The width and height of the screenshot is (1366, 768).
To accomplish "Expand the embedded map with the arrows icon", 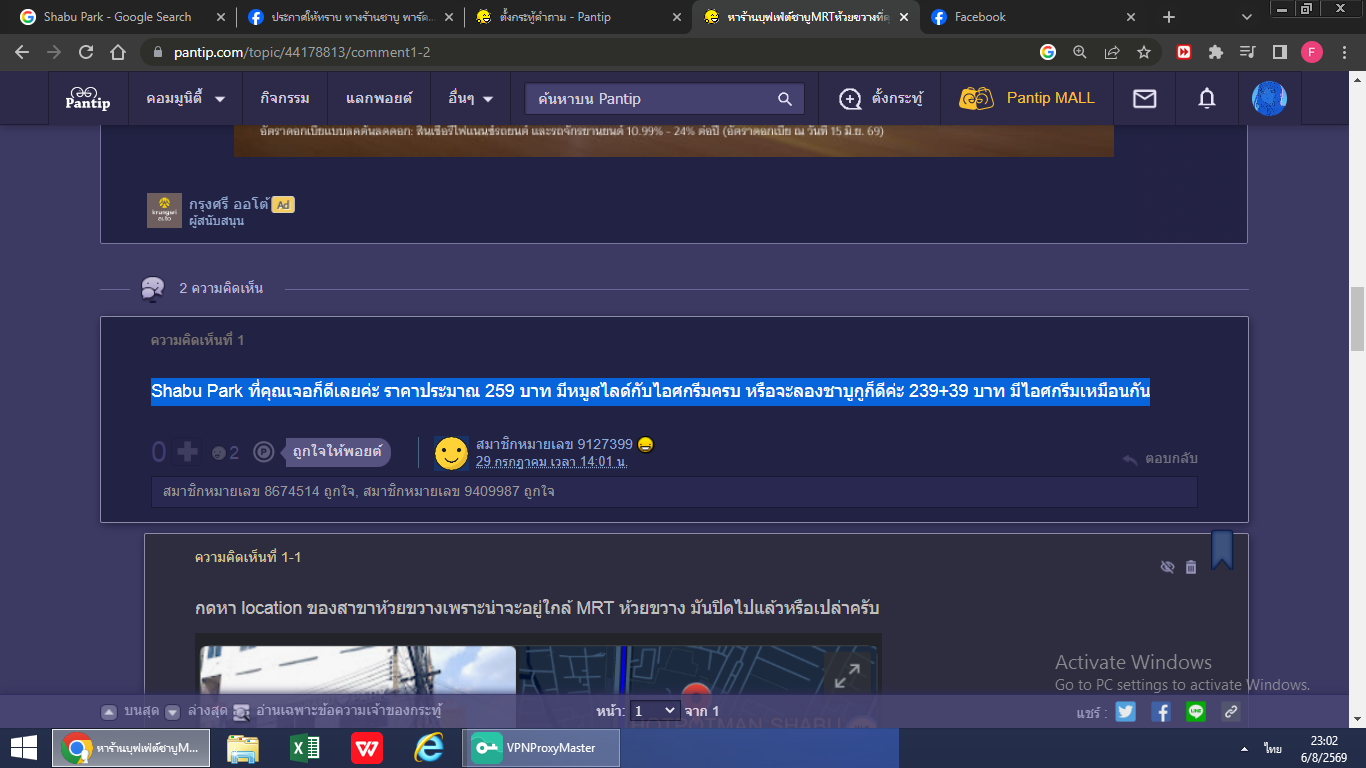I will click(x=847, y=677).
